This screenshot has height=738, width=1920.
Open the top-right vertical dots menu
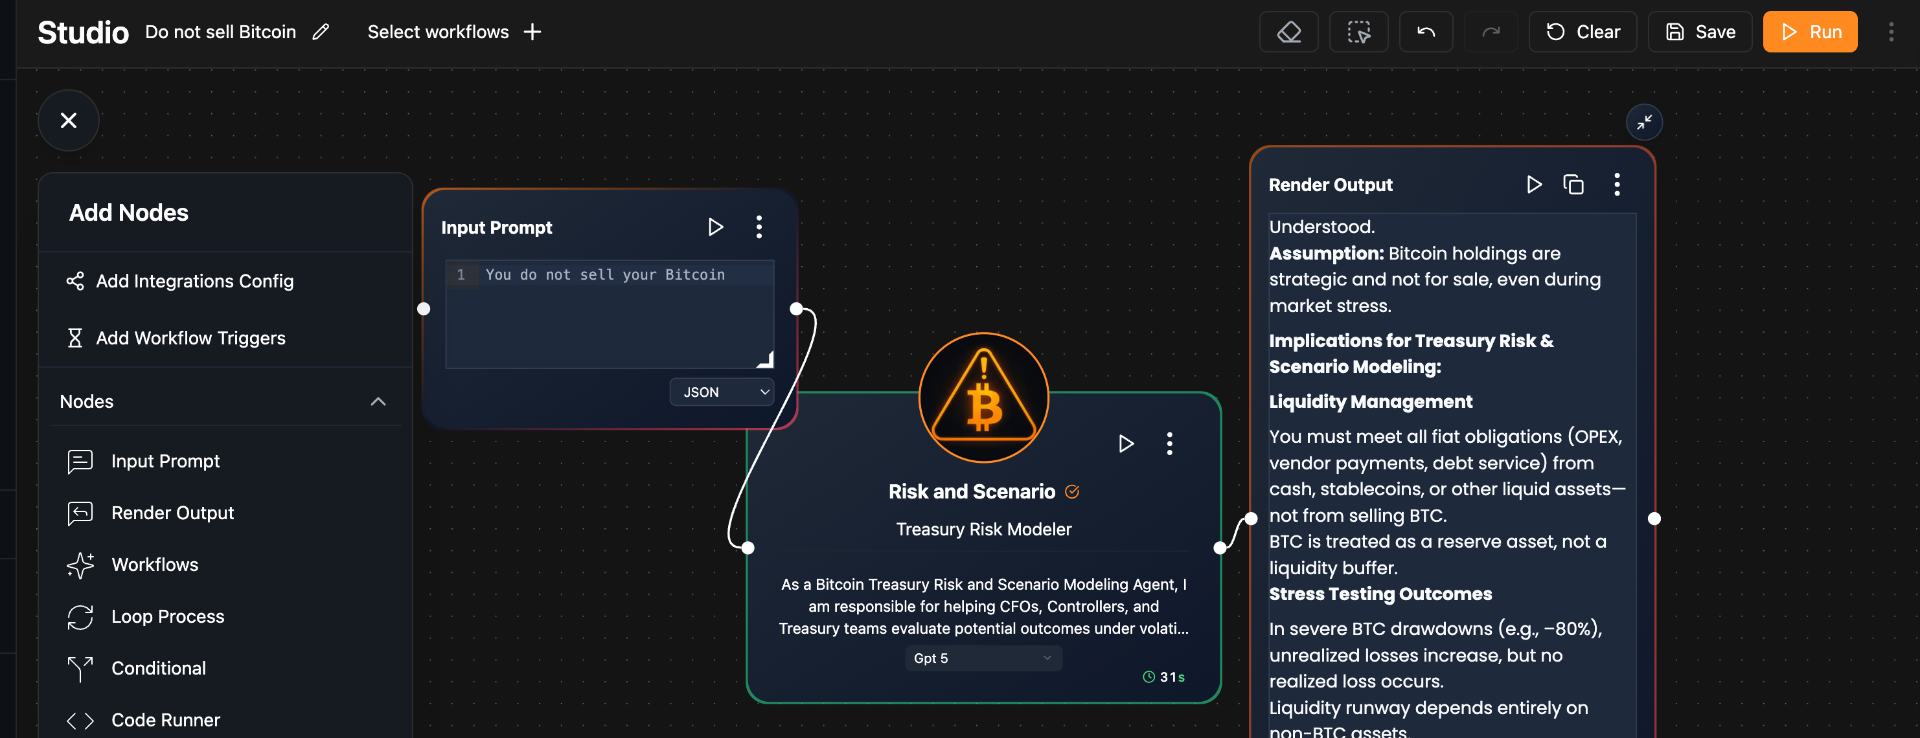pyautogui.click(x=1891, y=32)
